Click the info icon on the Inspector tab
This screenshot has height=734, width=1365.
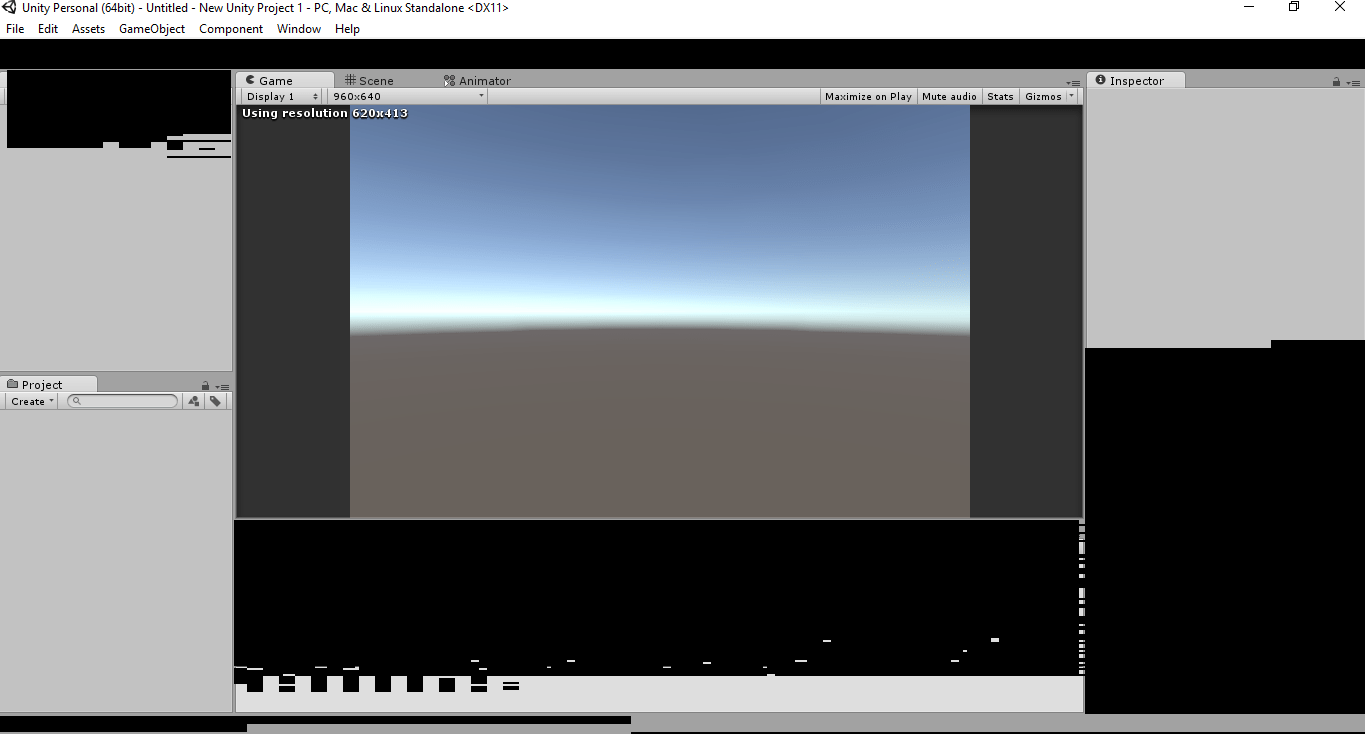tap(1099, 80)
